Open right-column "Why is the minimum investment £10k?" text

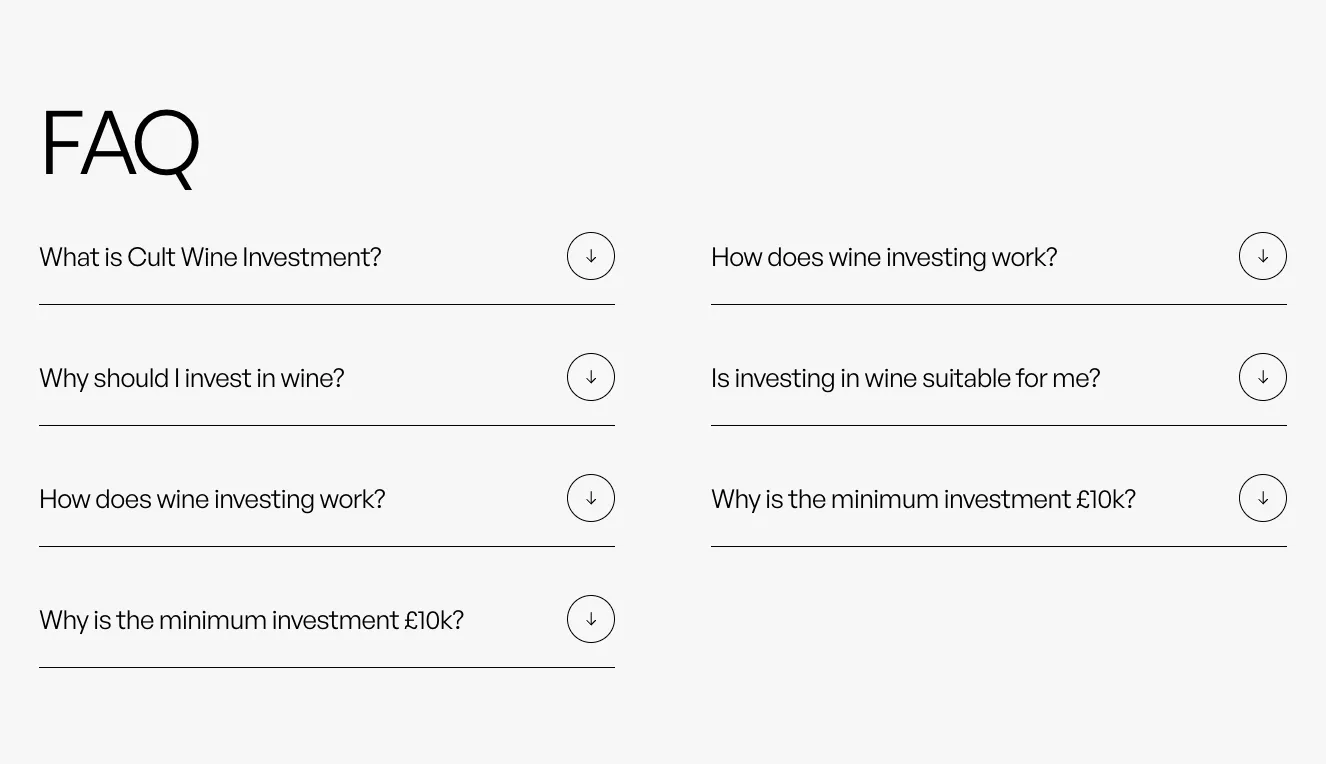click(x=923, y=499)
